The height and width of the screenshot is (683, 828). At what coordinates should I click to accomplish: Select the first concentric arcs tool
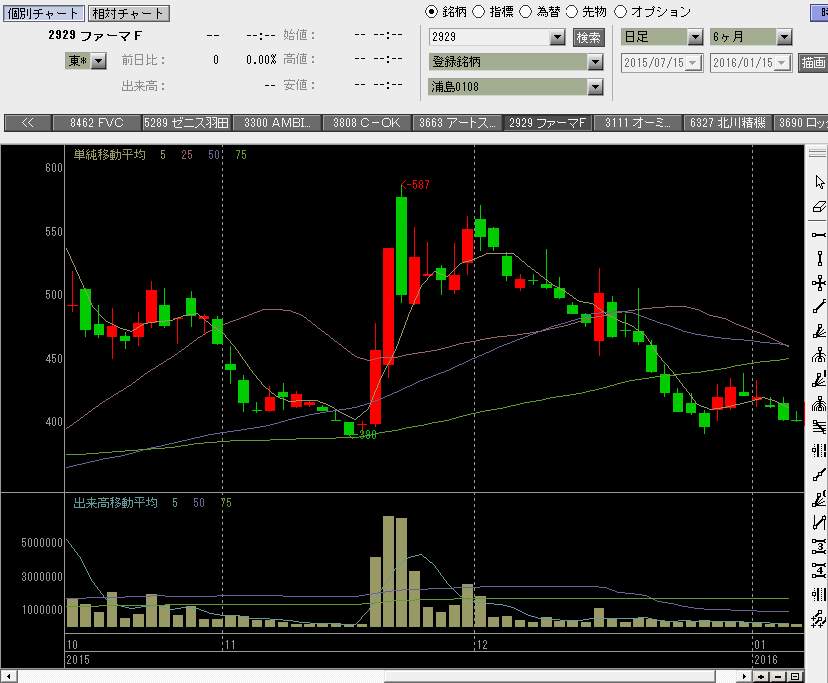818,355
